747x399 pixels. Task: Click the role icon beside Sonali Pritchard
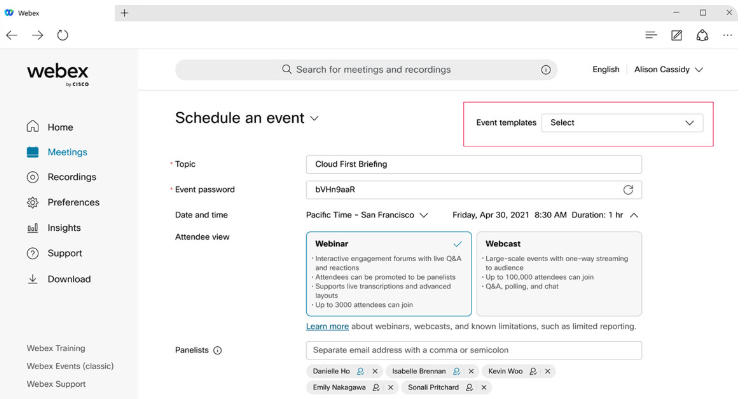coord(469,388)
